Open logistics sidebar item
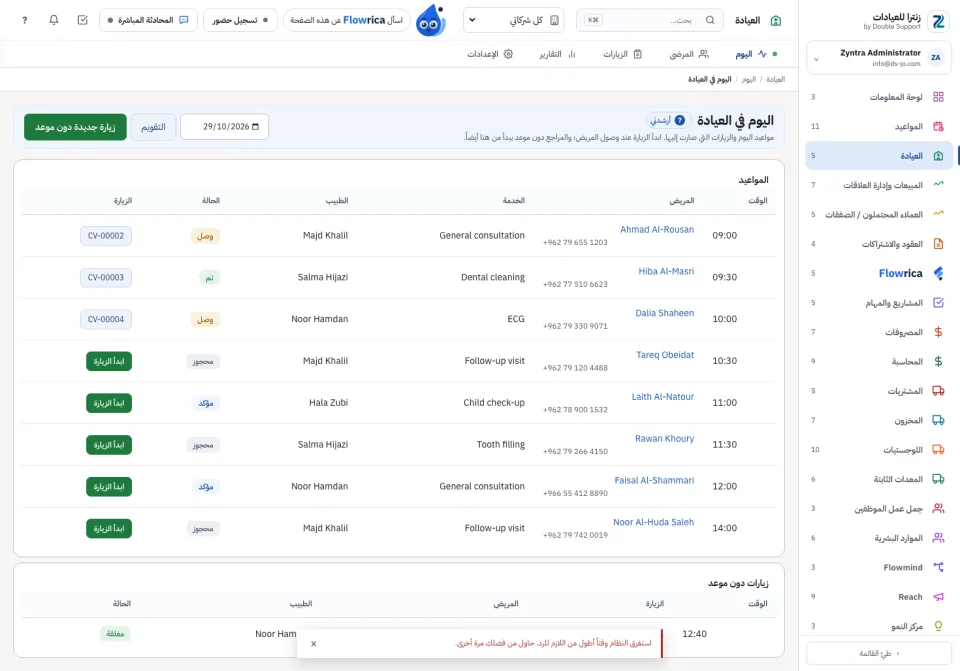Screen dimensions: 960x671 click(879, 449)
